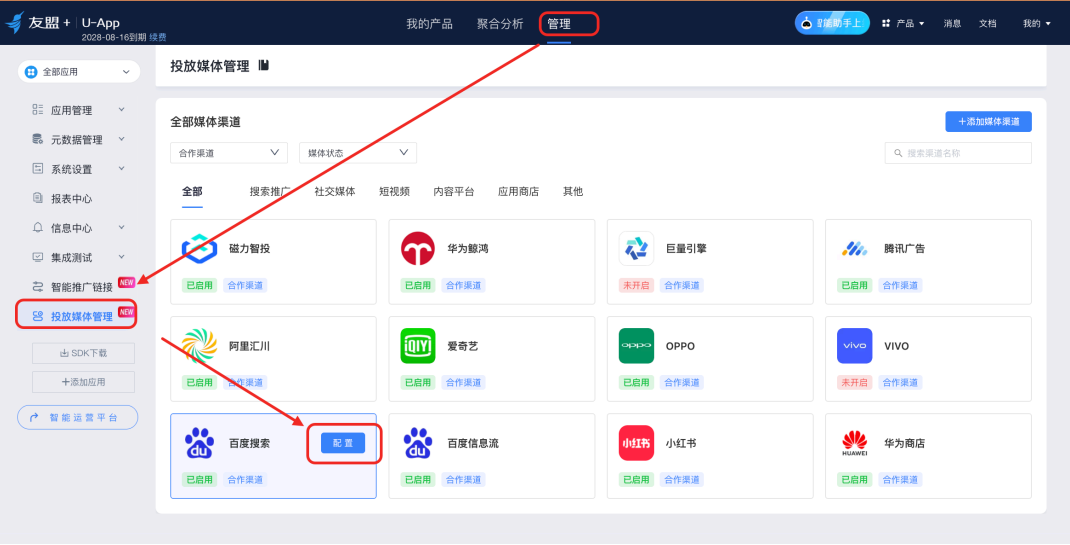Click the 投放媒体管理 people icon
The image size is (1070, 545).
[38, 316]
